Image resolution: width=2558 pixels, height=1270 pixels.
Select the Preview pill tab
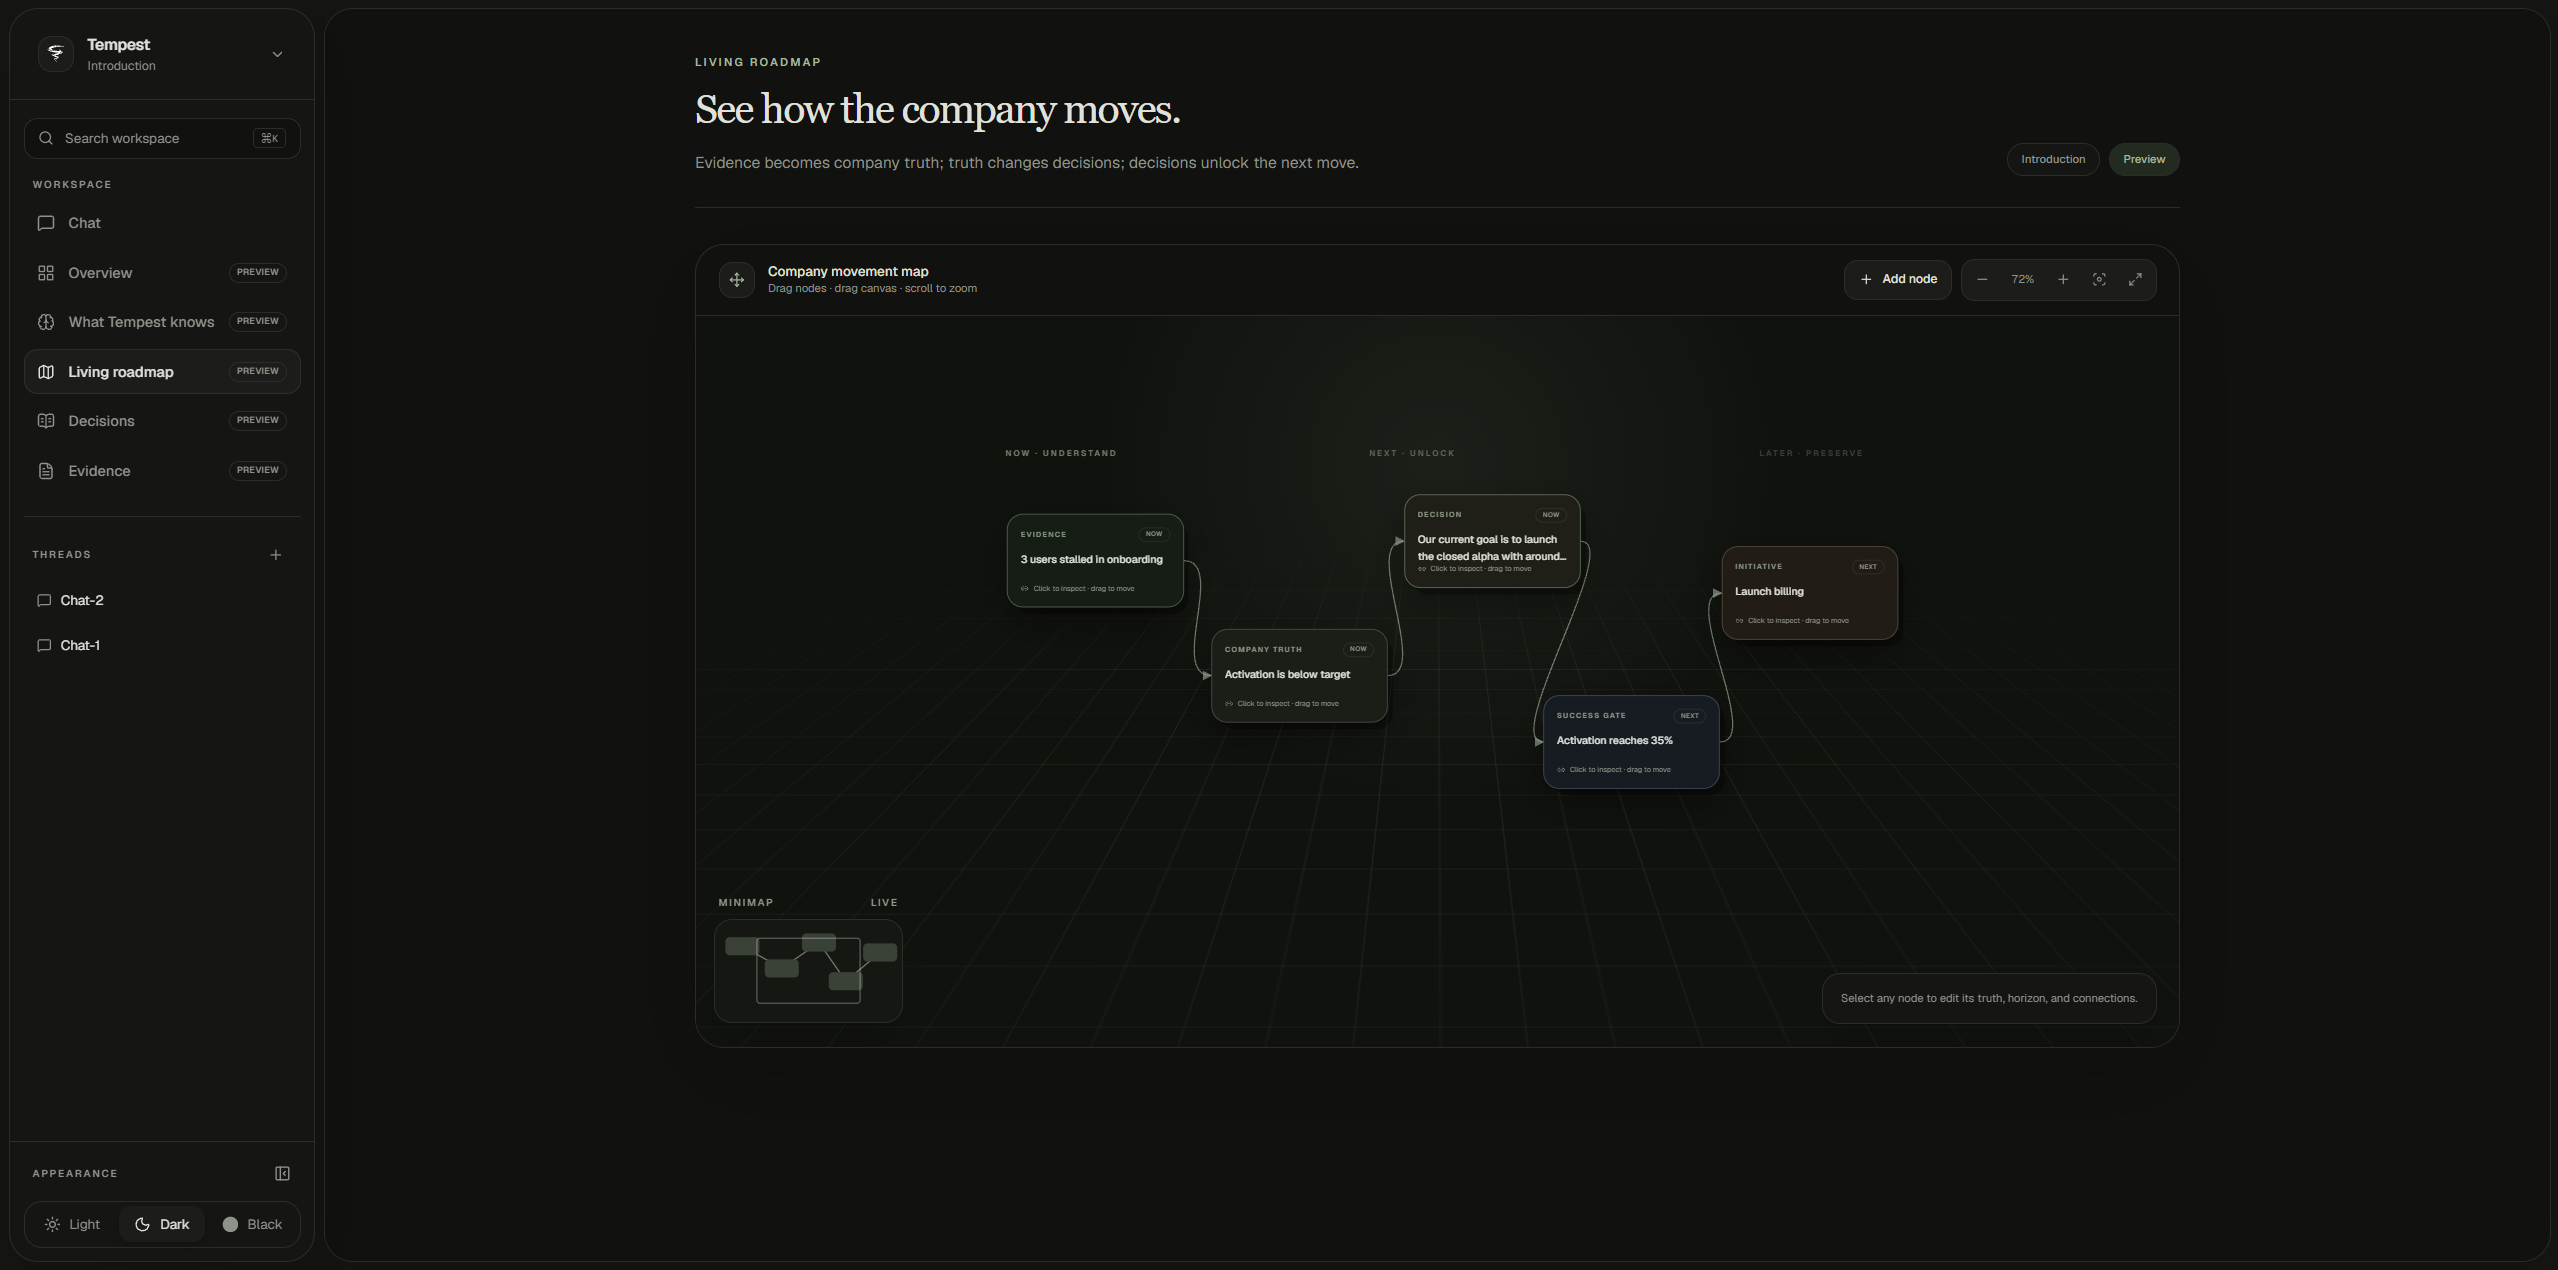point(2144,160)
